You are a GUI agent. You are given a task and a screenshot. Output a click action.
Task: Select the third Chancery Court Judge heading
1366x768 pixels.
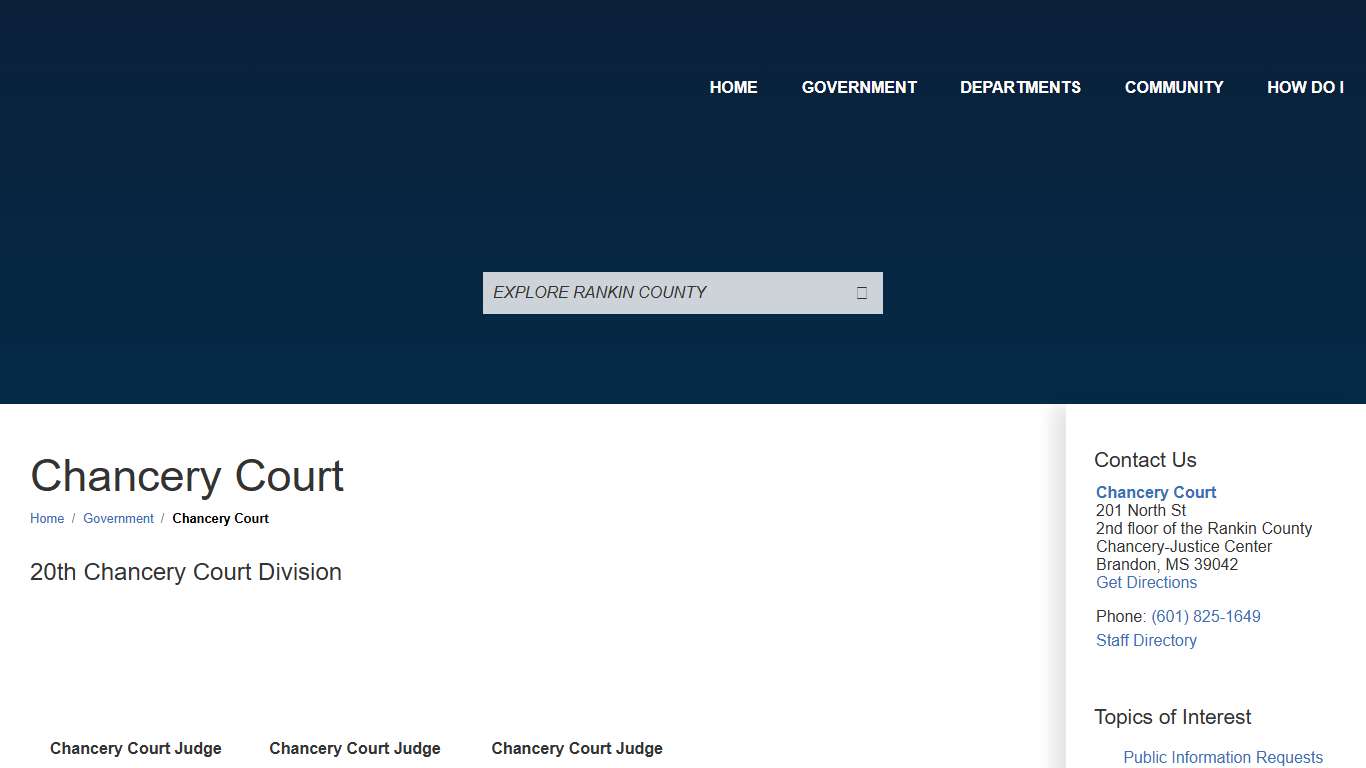pos(577,748)
